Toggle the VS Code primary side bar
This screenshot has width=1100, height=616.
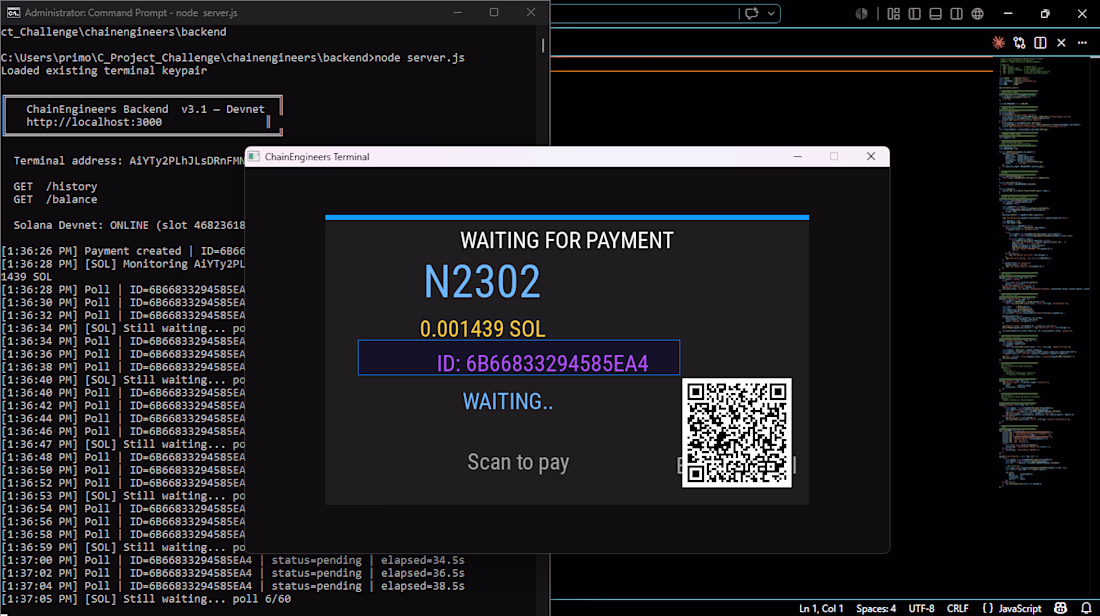[914, 13]
